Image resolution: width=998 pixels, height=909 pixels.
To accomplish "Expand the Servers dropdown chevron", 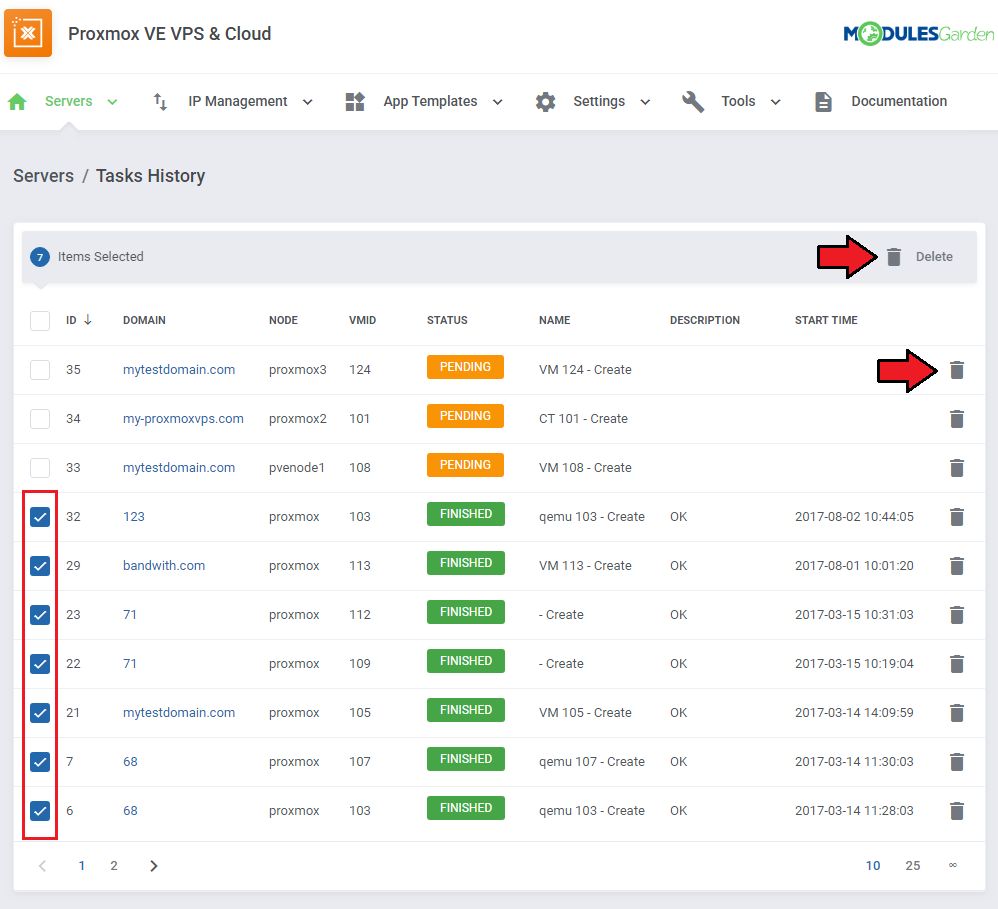I will pyautogui.click(x=112, y=102).
